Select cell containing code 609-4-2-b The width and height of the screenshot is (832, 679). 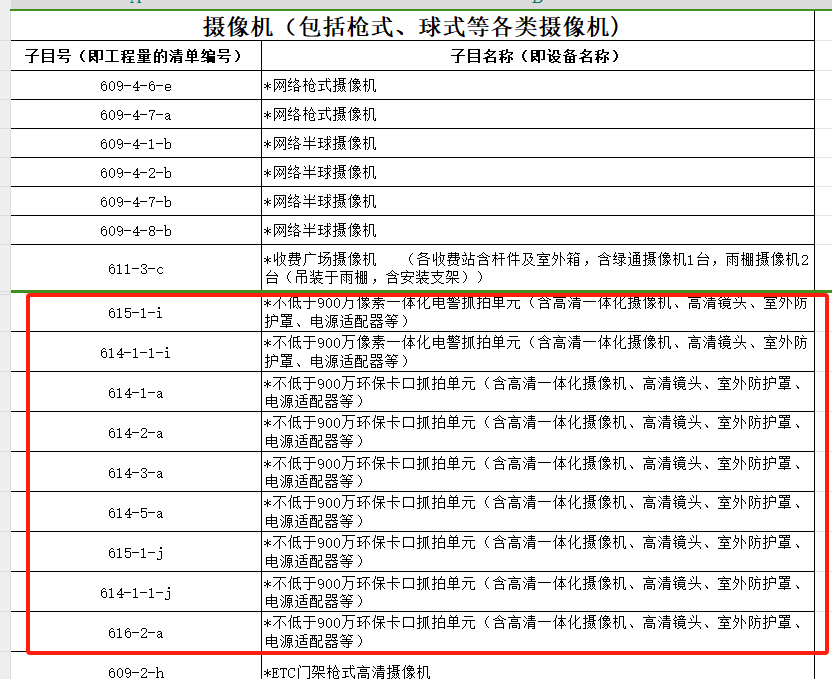tap(135, 173)
